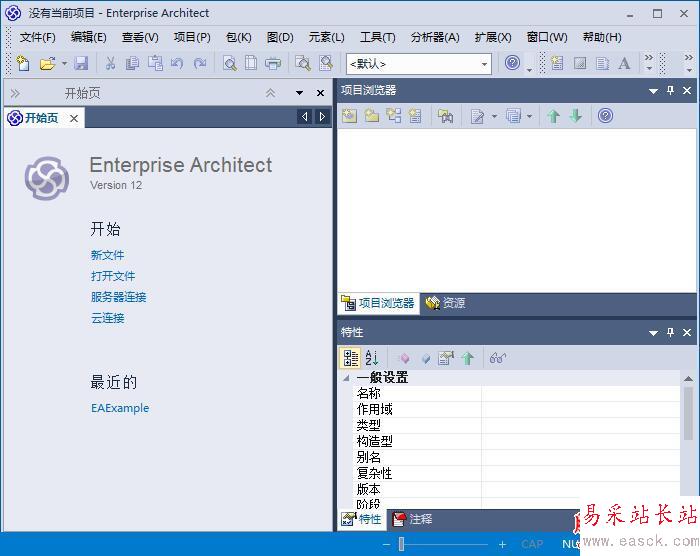The height and width of the screenshot is (556, 700).
Task: Expand the main toolbar overflow chevron at far right
Action: pyautogui.click(x=689, y=63)
